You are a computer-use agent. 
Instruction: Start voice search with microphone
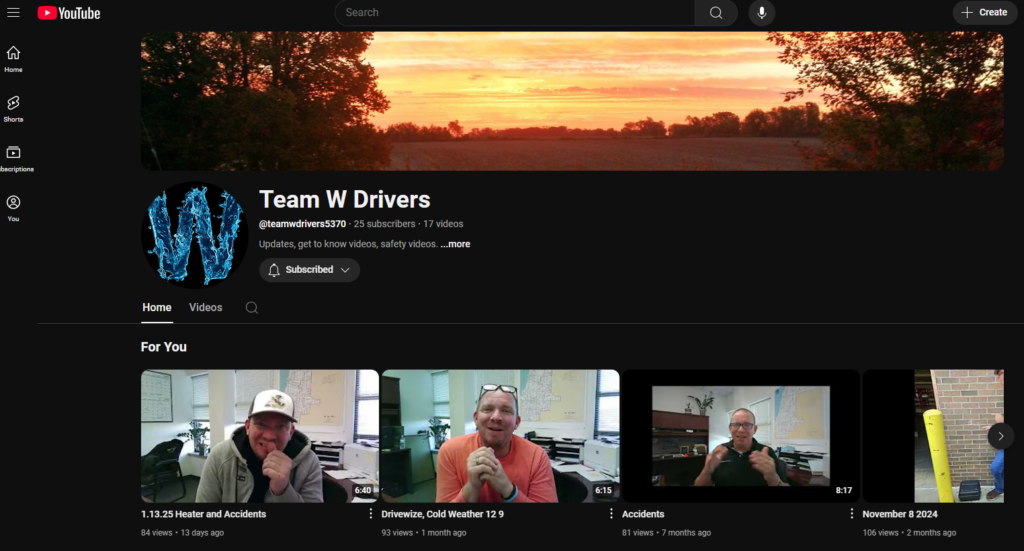pyautogui.click(x=761, y=12)
